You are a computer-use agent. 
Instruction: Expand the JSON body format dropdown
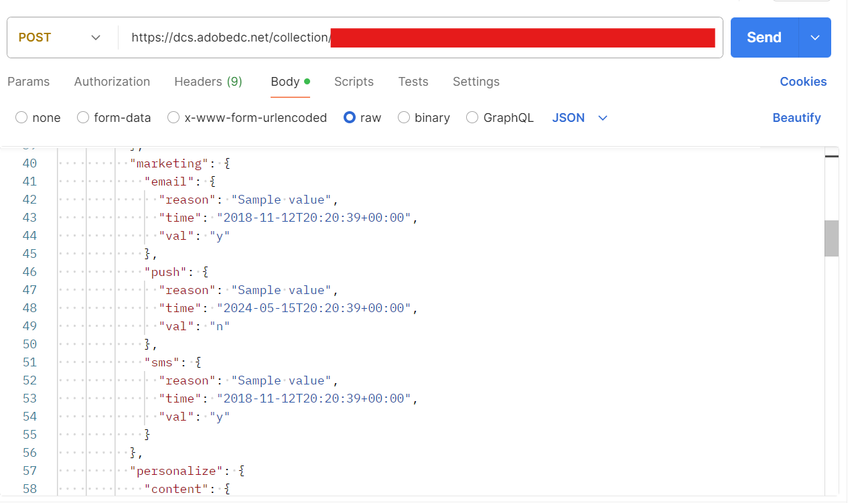pos(580,118)
